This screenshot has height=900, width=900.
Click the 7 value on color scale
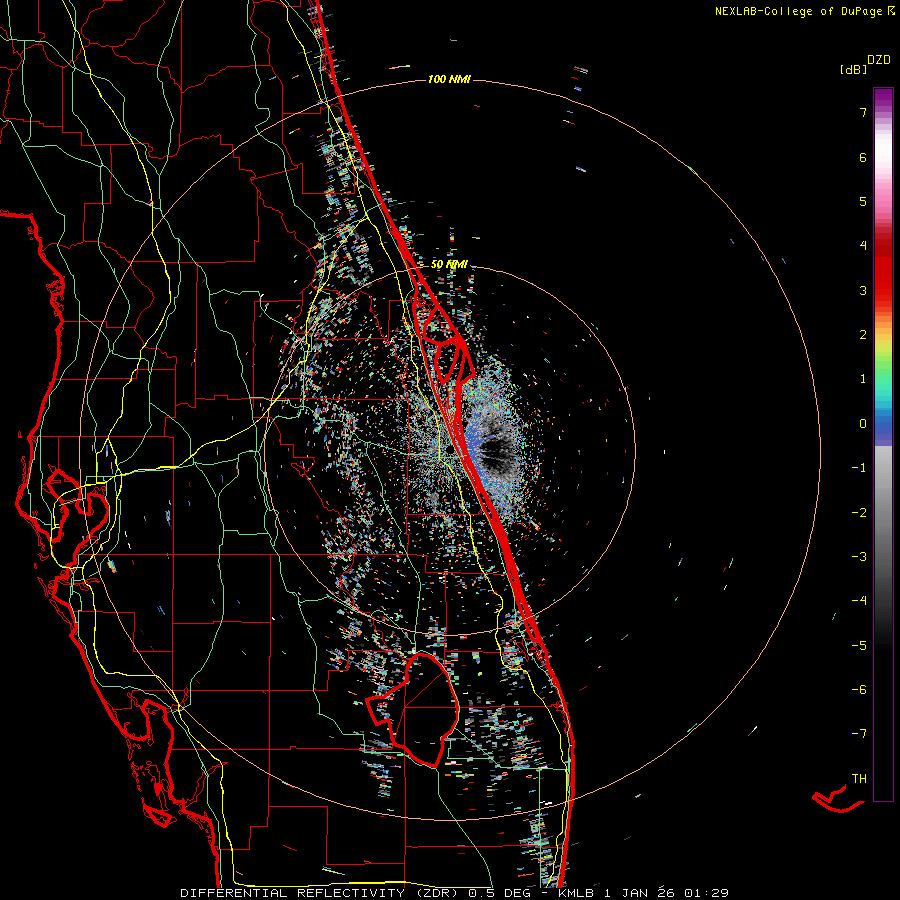tap(863, 112)
